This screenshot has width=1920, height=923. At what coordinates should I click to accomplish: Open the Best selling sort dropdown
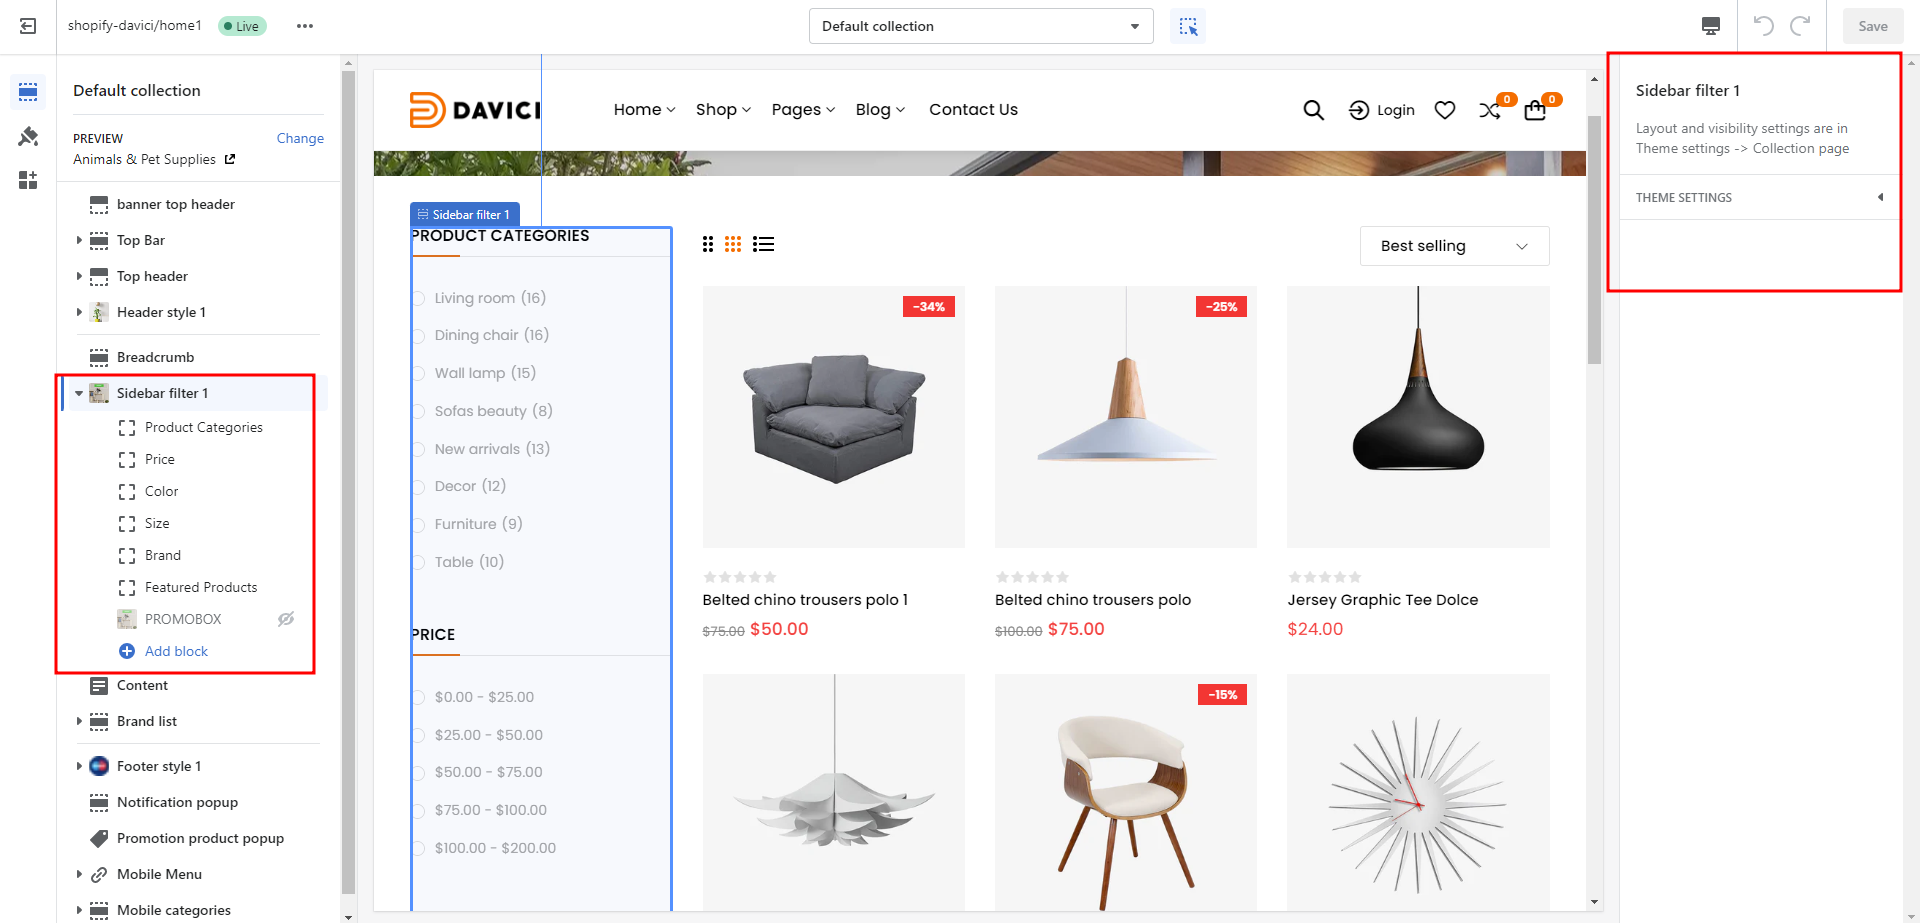click(x=1454, y=246)
